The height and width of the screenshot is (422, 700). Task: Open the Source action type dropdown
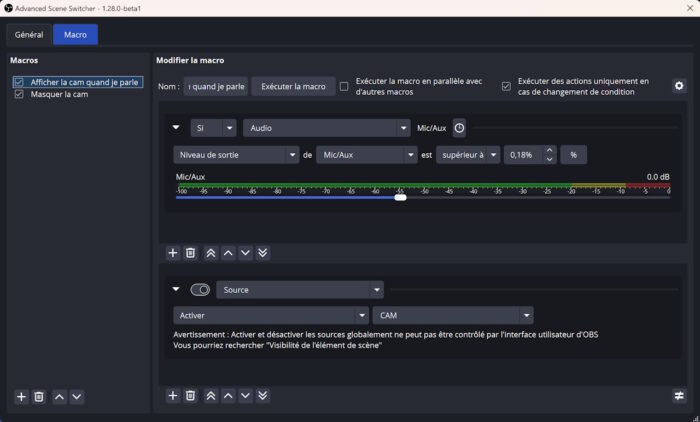(x=300, y=290)
